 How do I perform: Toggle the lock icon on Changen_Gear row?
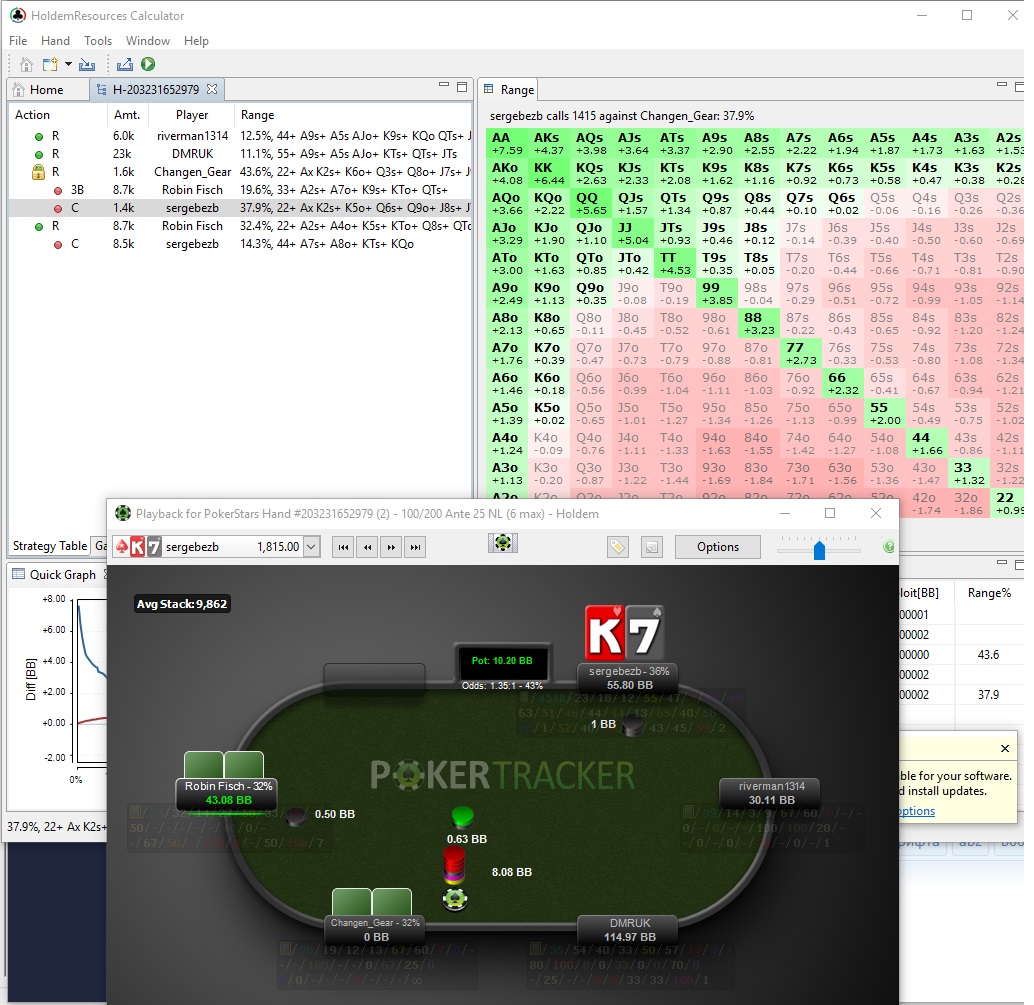38,172
